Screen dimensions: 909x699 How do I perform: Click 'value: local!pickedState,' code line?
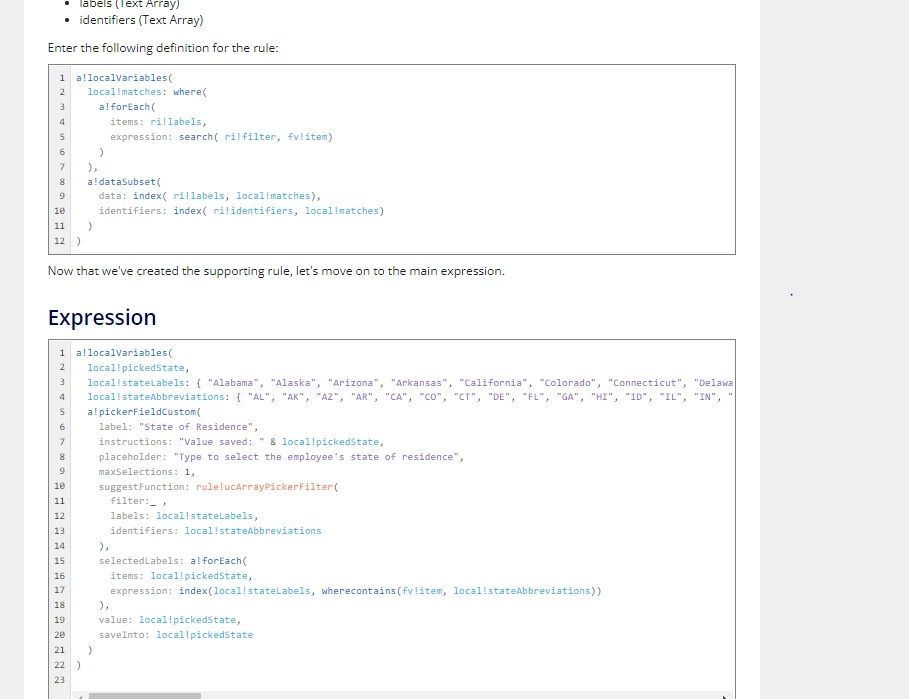click(x=170, y=620)
